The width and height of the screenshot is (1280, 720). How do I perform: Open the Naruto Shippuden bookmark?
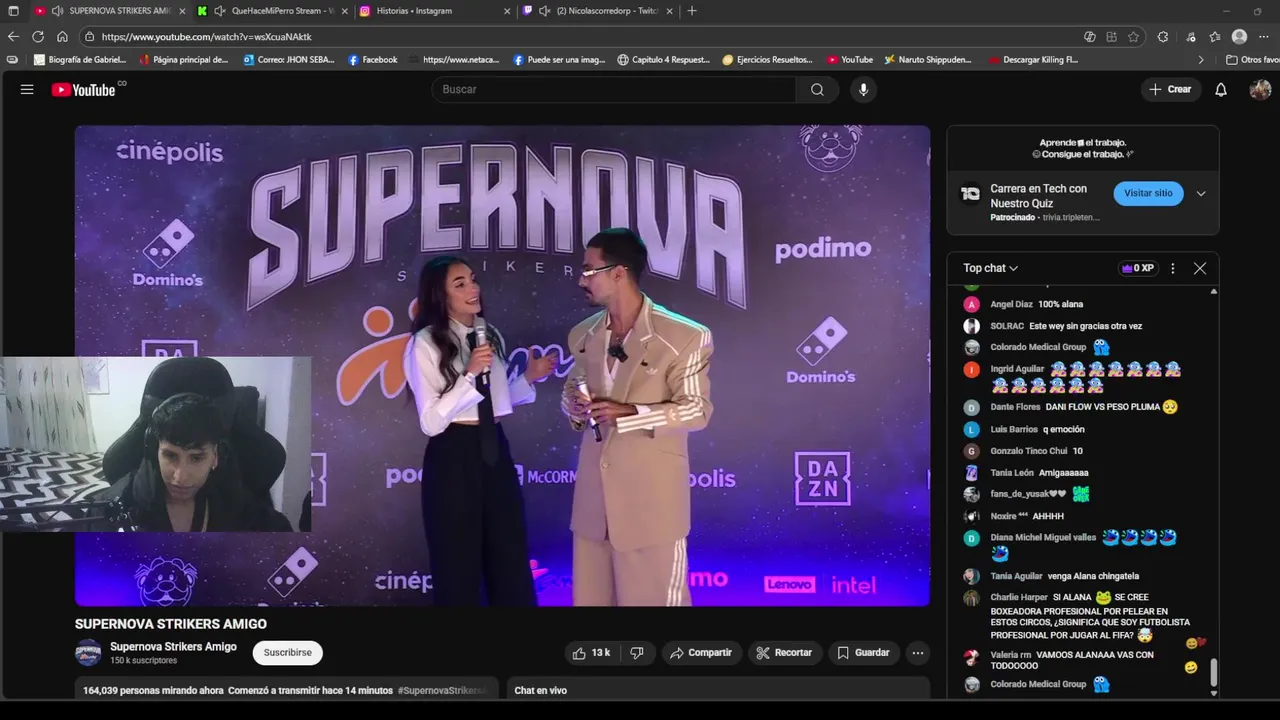pyautogui.click(x=927, y=60)
